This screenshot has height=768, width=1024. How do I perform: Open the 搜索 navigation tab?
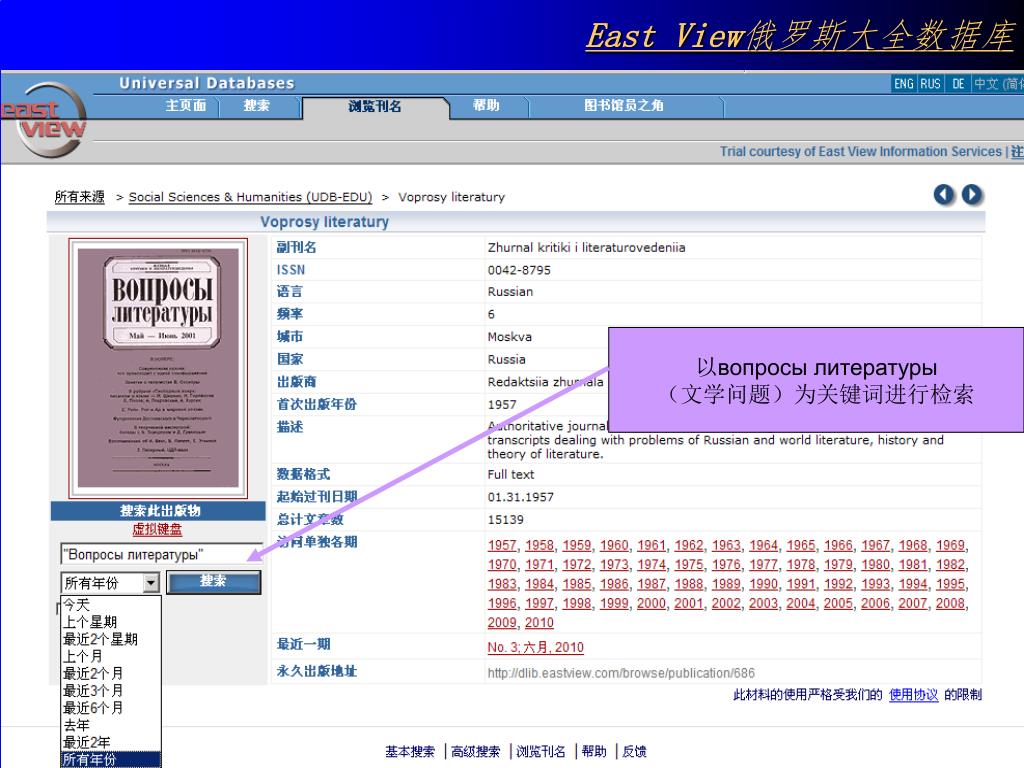point(256,106)
